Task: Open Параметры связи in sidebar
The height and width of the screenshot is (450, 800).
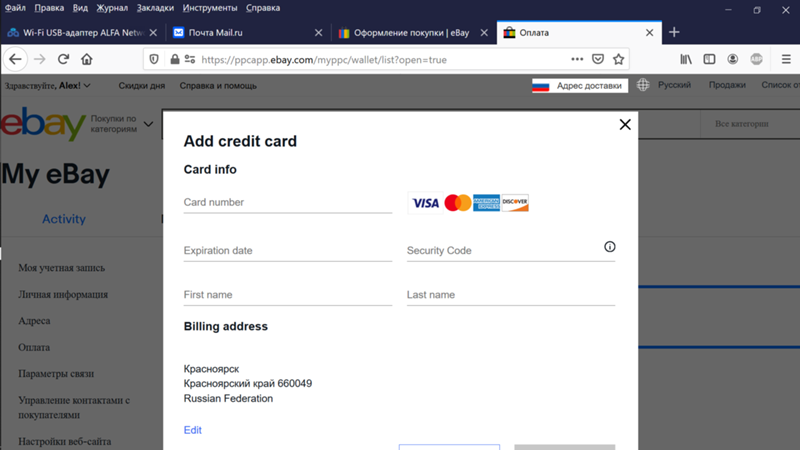Action: tap(56, 373)
